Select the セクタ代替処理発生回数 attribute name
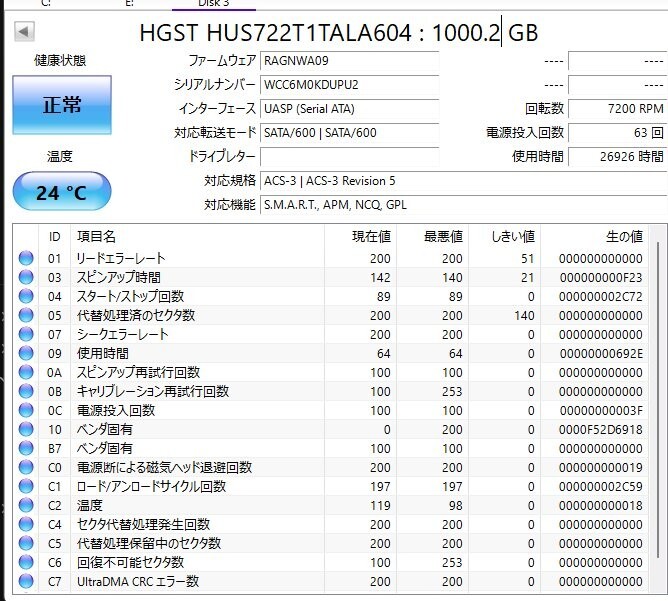The image size is (668, 601). point(144,524)
